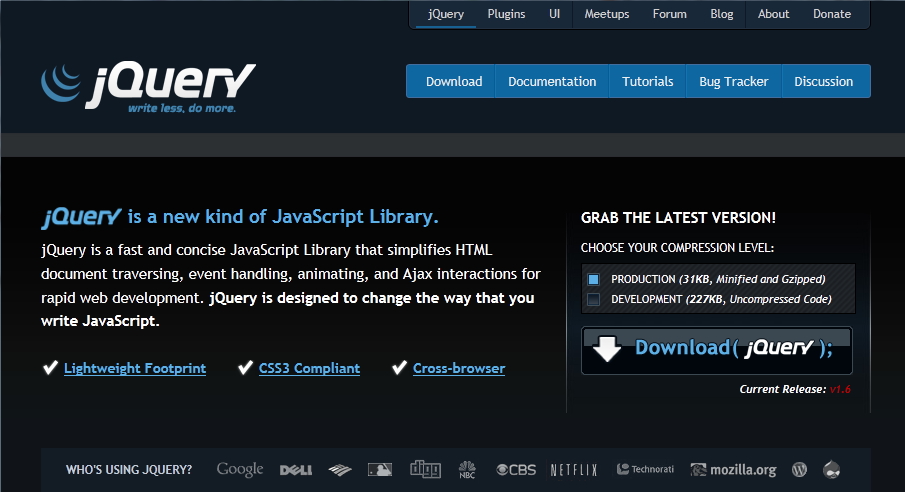Go to the Meetups tab

tap(607, 14)
